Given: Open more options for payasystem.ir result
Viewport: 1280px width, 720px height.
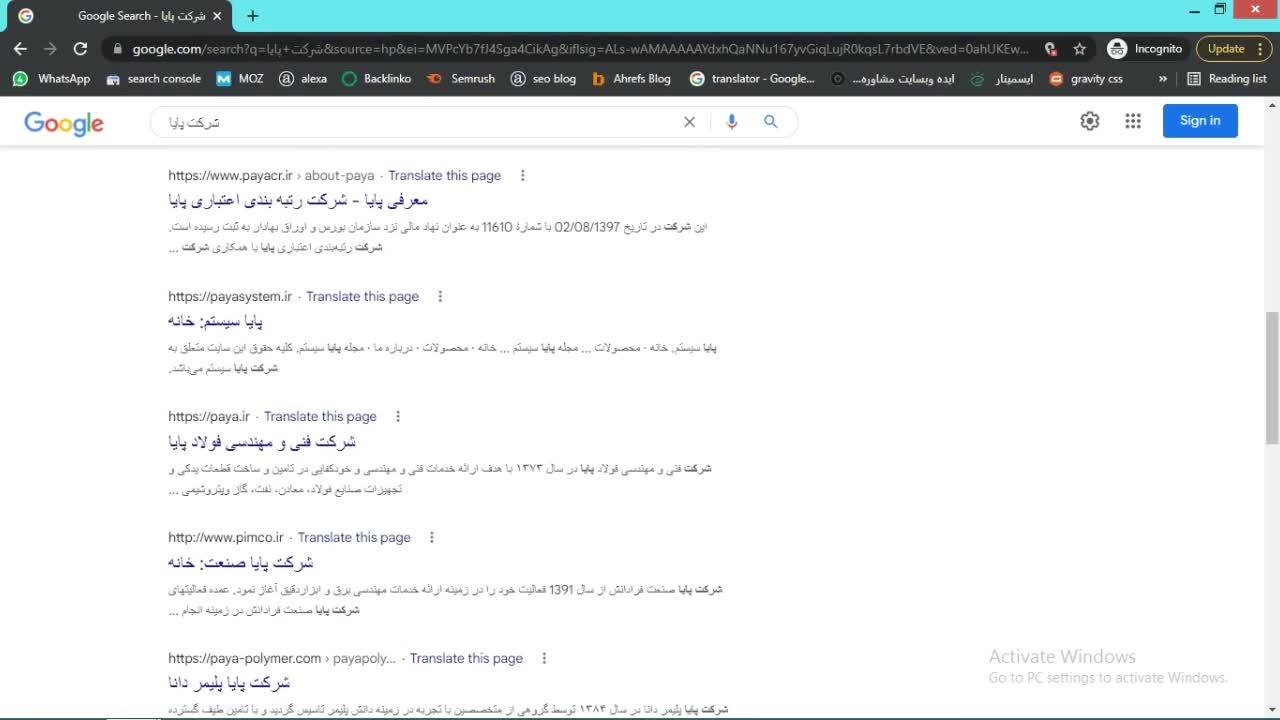Looking at the screenshot, I should point(440,297).
